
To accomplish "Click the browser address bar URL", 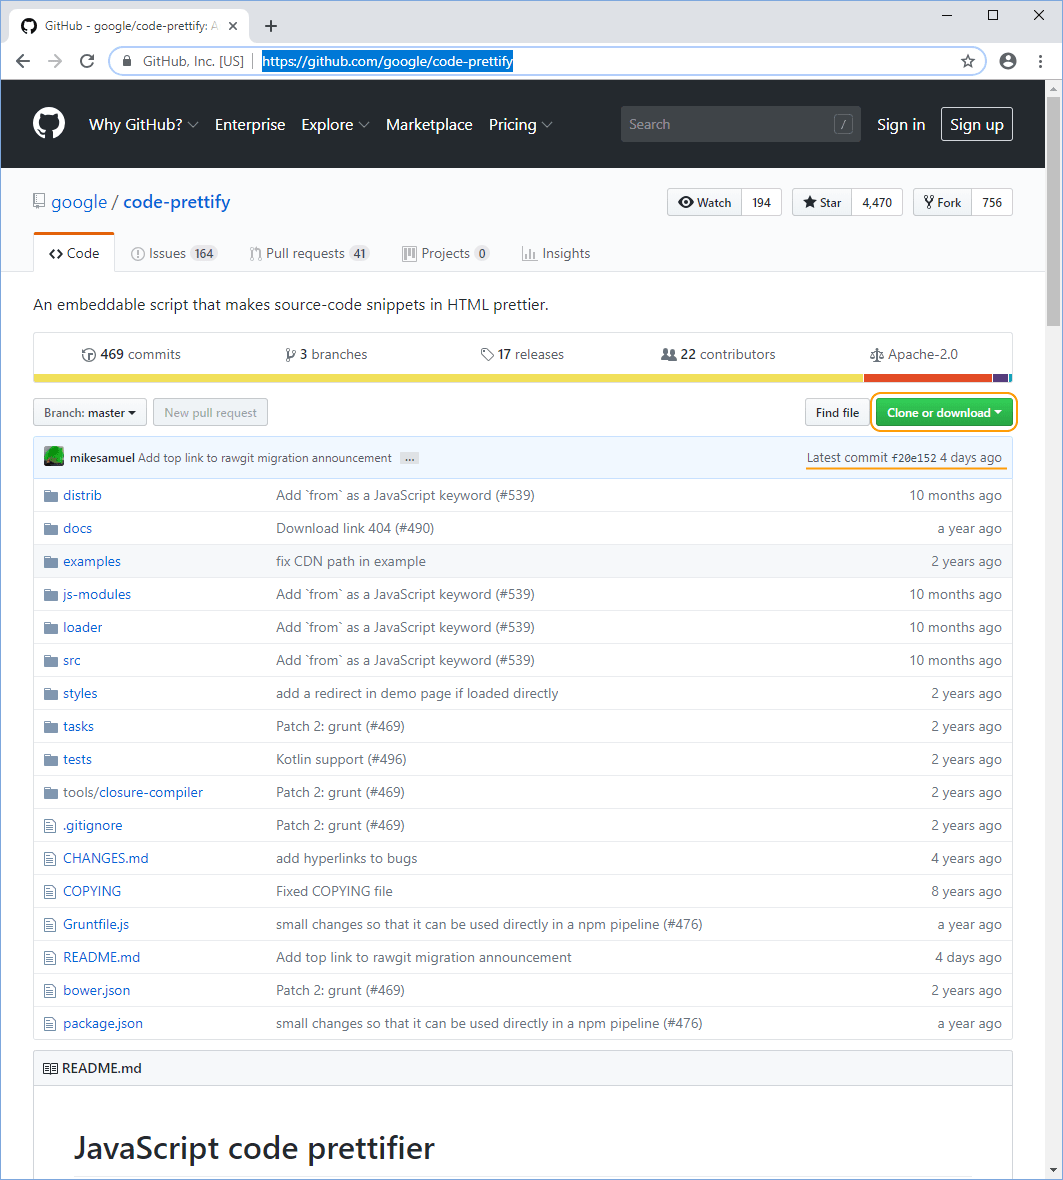I will click(x=387, y=61).
